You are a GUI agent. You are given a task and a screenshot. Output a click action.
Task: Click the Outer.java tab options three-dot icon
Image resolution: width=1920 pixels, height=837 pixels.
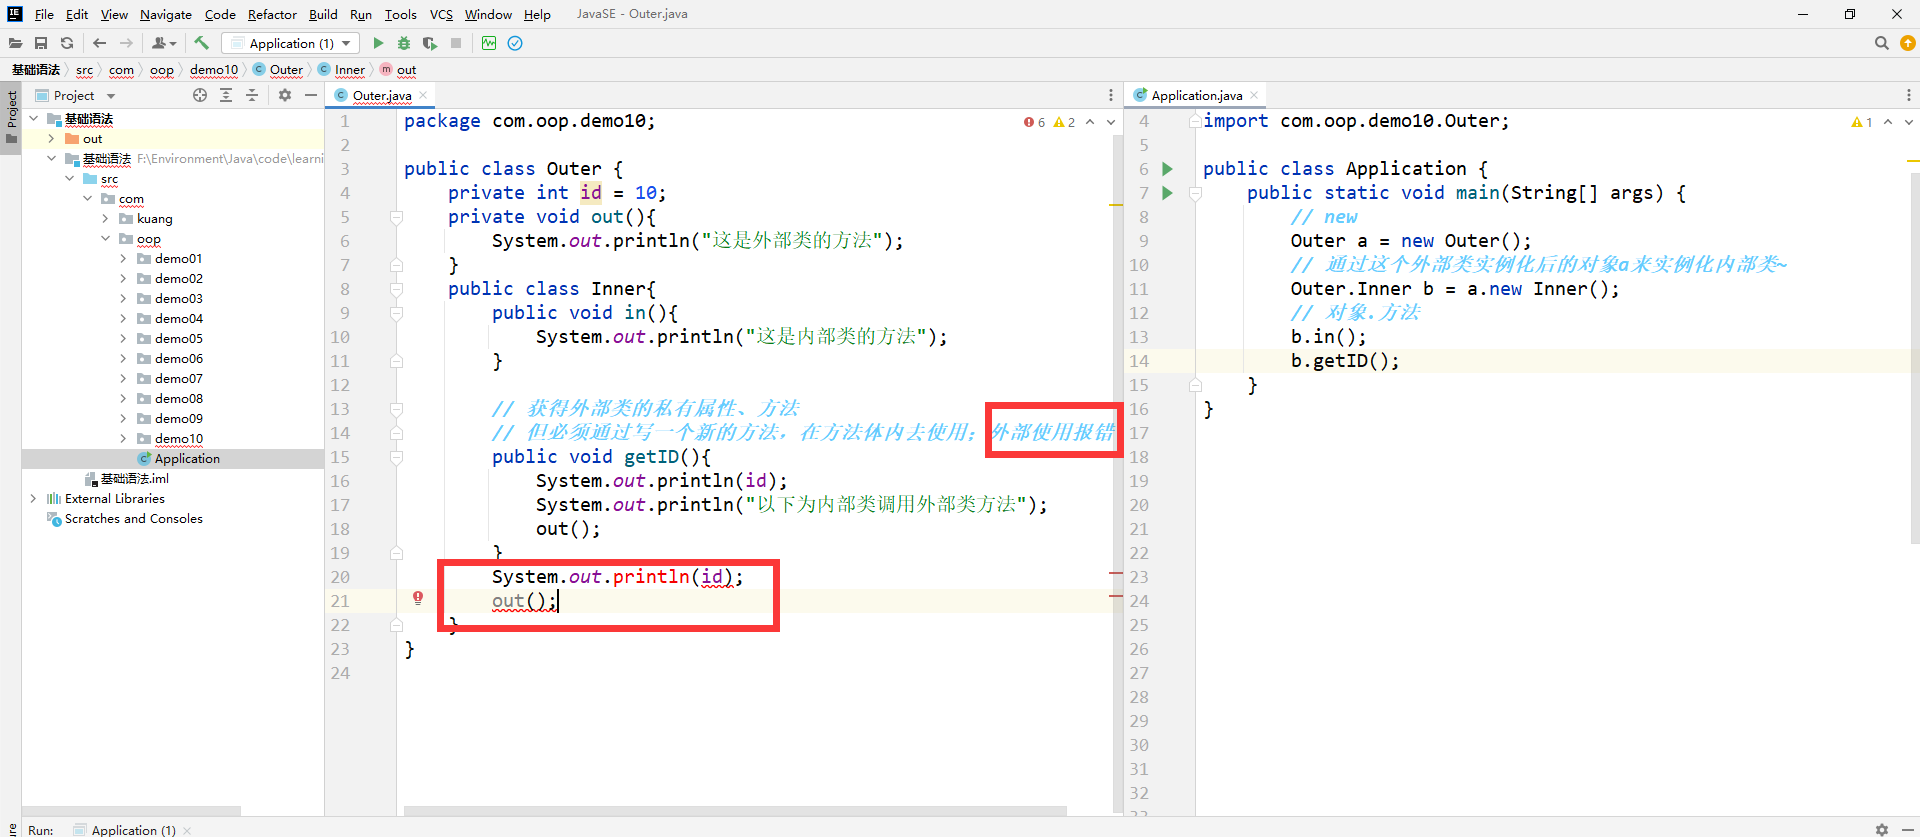(x=1111, y=95)
